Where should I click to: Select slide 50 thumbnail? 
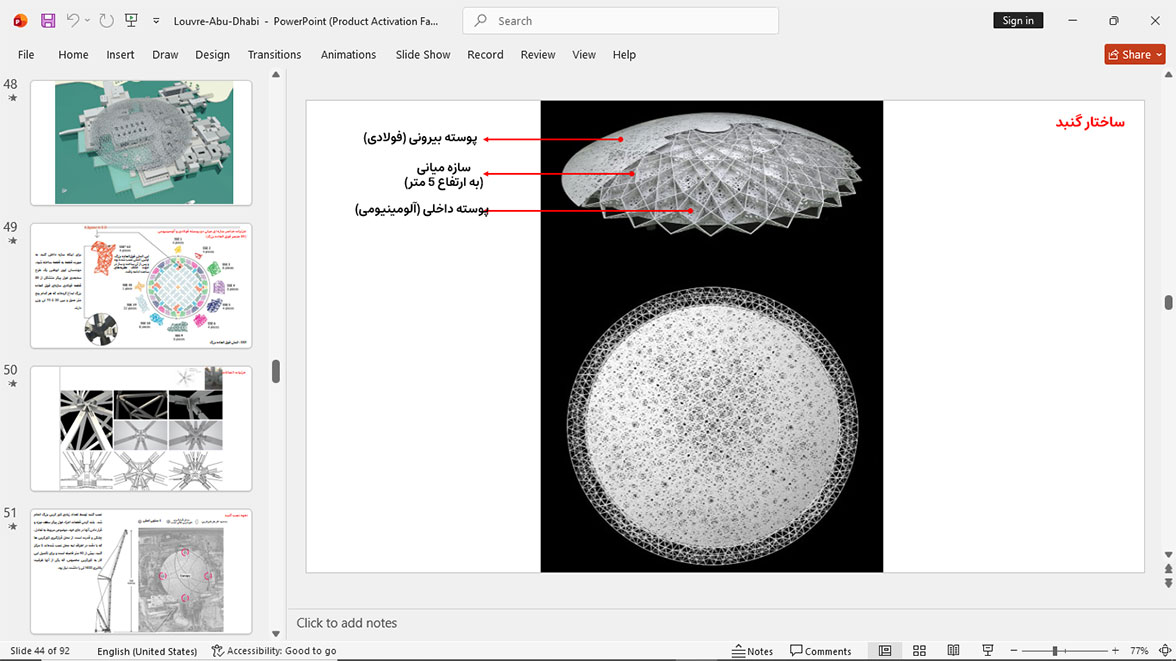pos(141,428)
